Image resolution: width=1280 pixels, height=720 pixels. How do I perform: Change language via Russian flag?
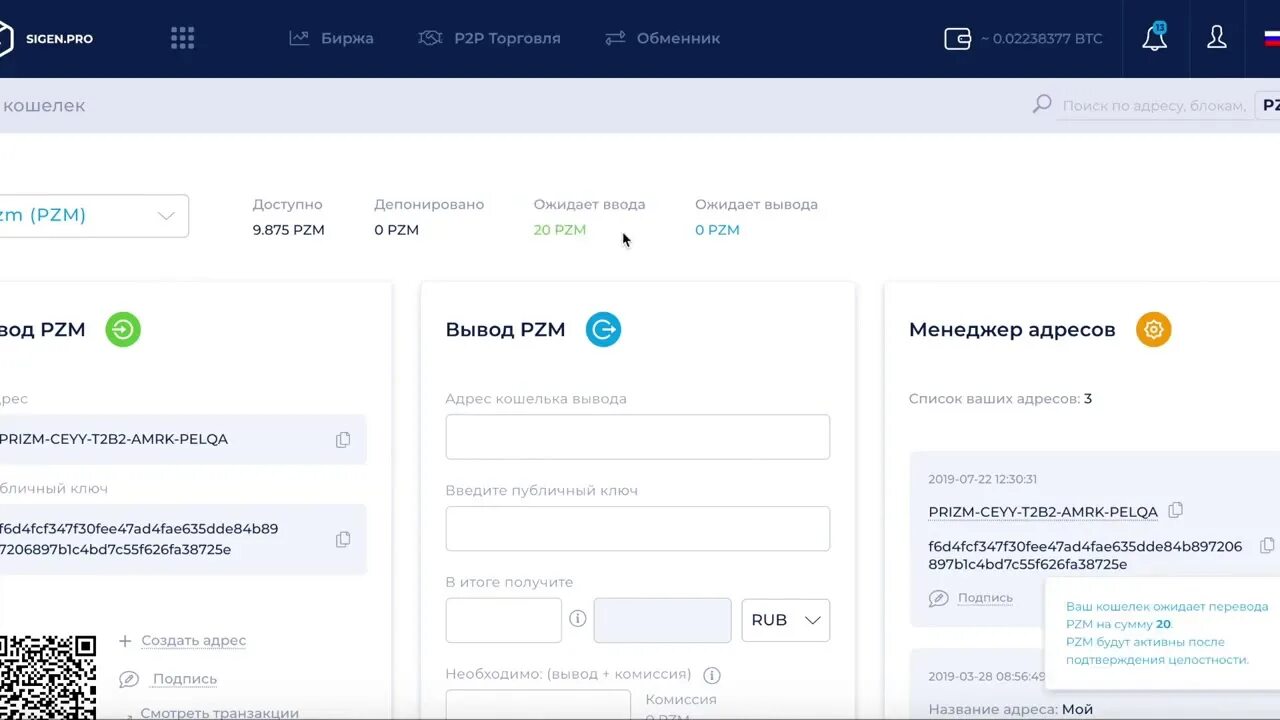[1272, 38]
